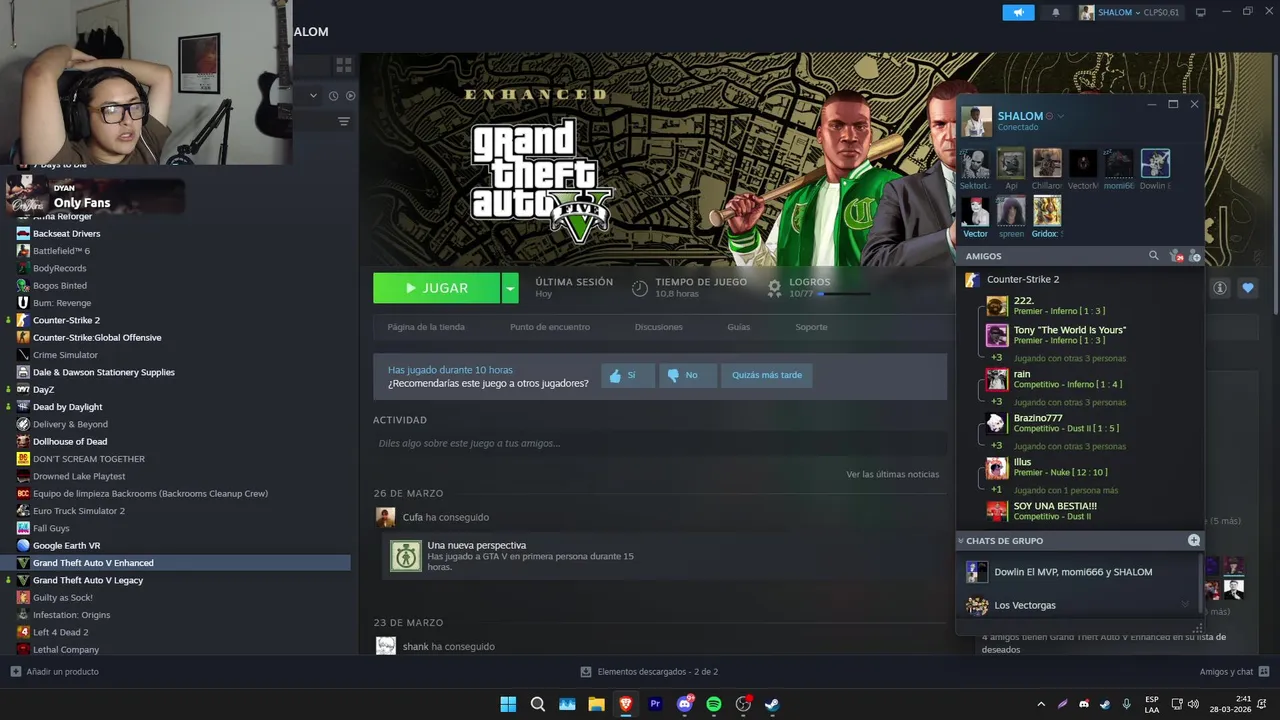Create a new group chat with the plus icon
The height and width of the screenshot is (720, 1280).
(x=1194, y=540)
